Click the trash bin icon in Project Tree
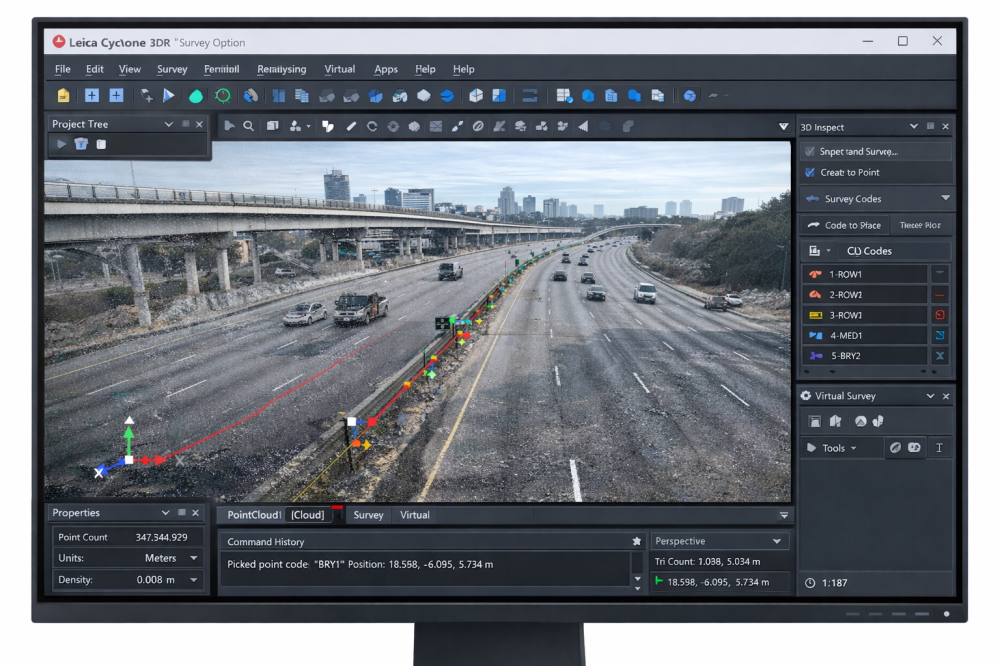This screenshot has width=1000, height=666. (81, 144)
